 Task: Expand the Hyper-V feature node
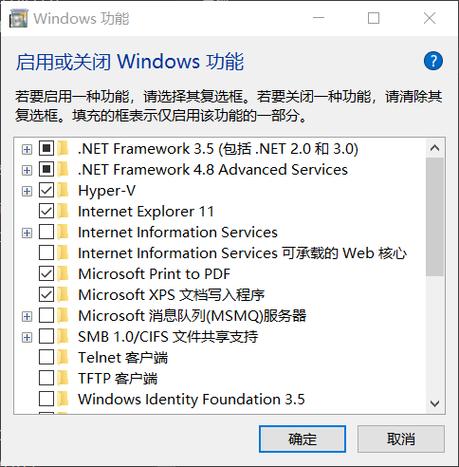point(27,191)
